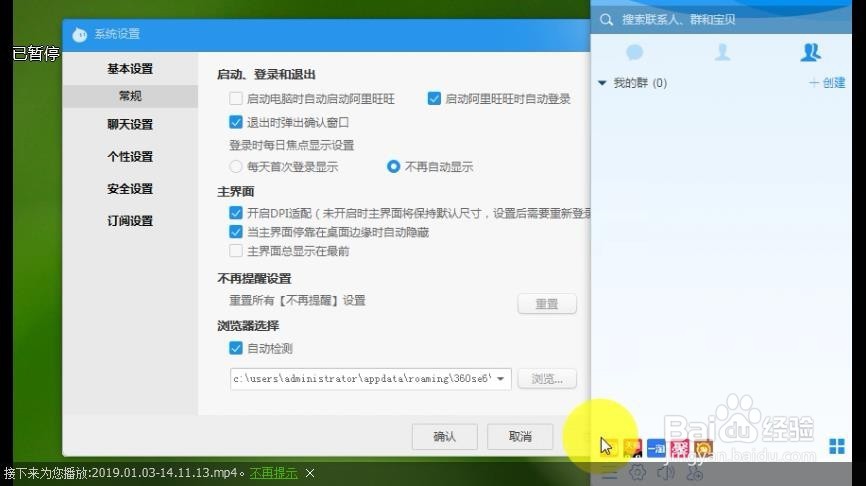Open 个性设置 category in sidebar
The height and width of the screenshot is (486, 866).
130,156
